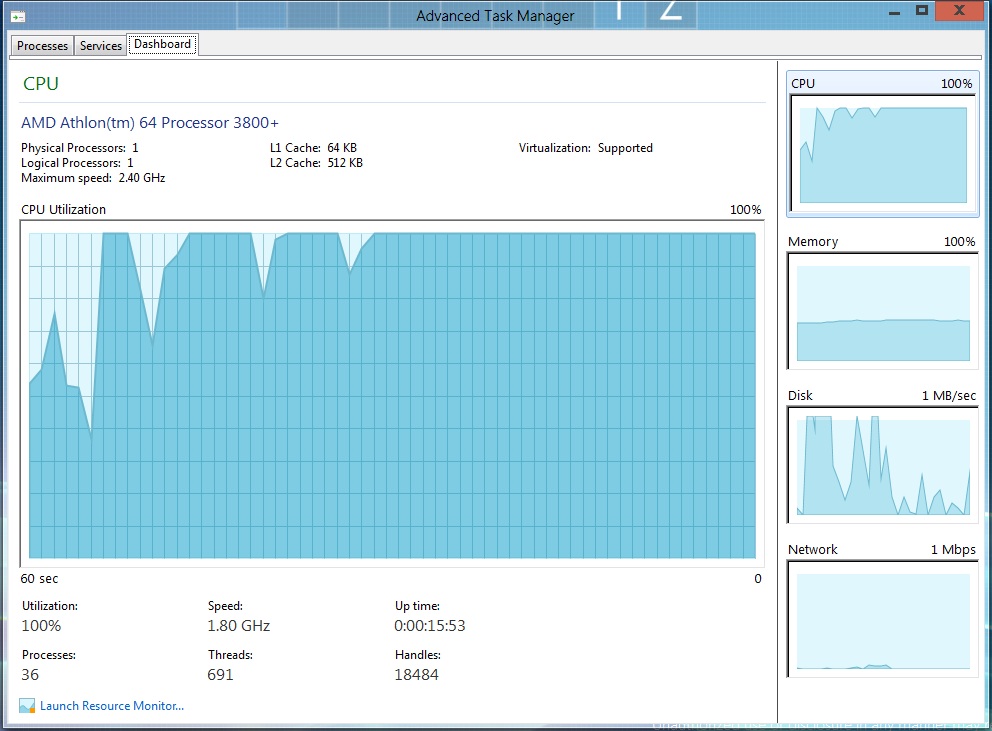The width and height of the screenshot is (992, 731).
Task: Click the CPU Utilization label above the graph
Action: click(63, 209)
